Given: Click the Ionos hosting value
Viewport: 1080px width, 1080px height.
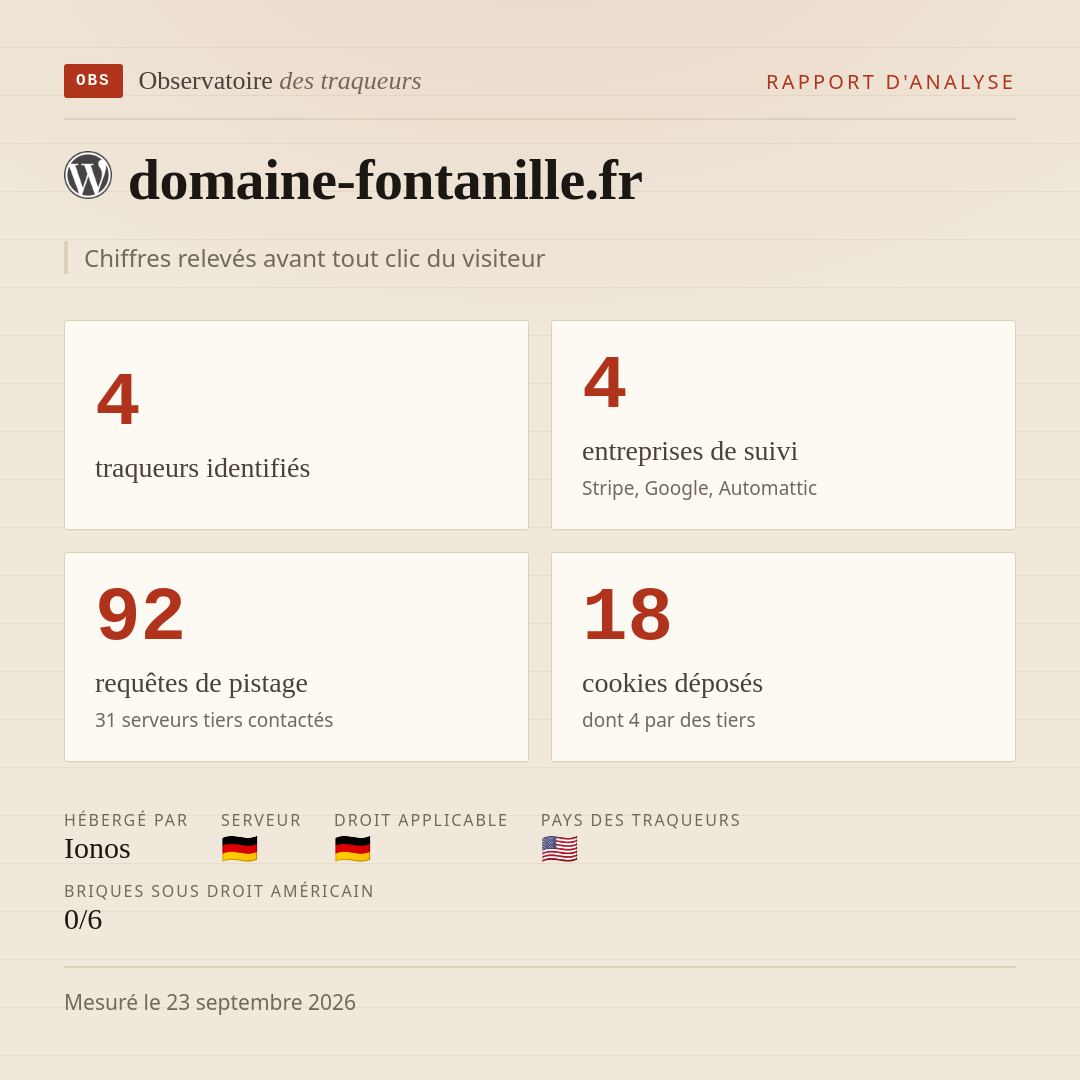Looking at the screenshot, I should (97, 849).
